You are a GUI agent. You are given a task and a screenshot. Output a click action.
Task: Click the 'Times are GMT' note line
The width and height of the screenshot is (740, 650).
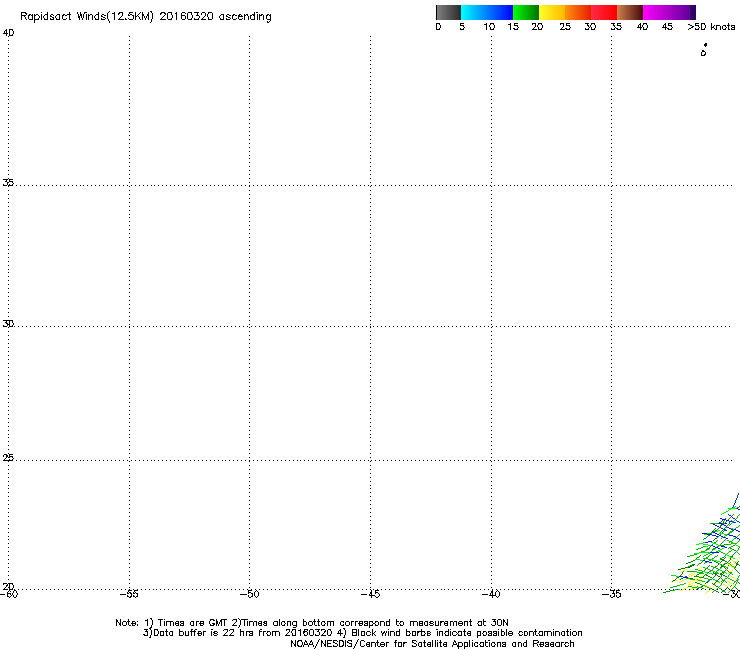coord(311,623)
